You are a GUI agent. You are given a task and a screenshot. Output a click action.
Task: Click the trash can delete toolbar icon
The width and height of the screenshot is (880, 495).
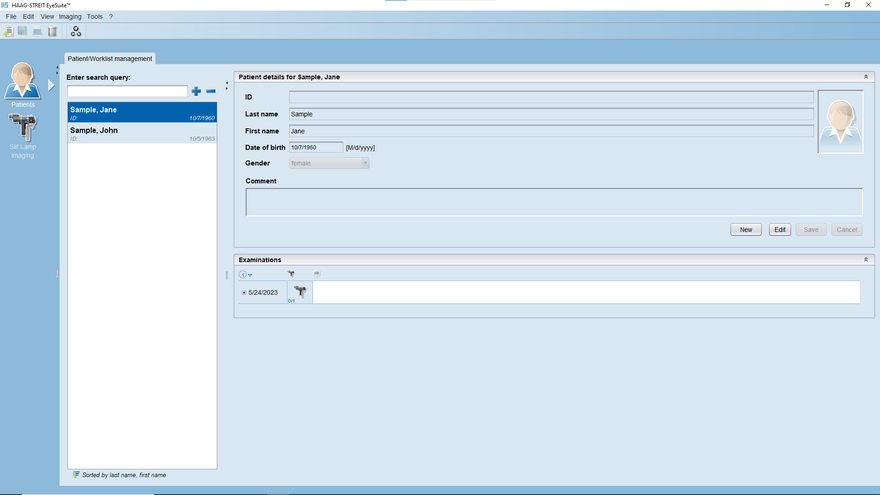(x=52, y=32)
